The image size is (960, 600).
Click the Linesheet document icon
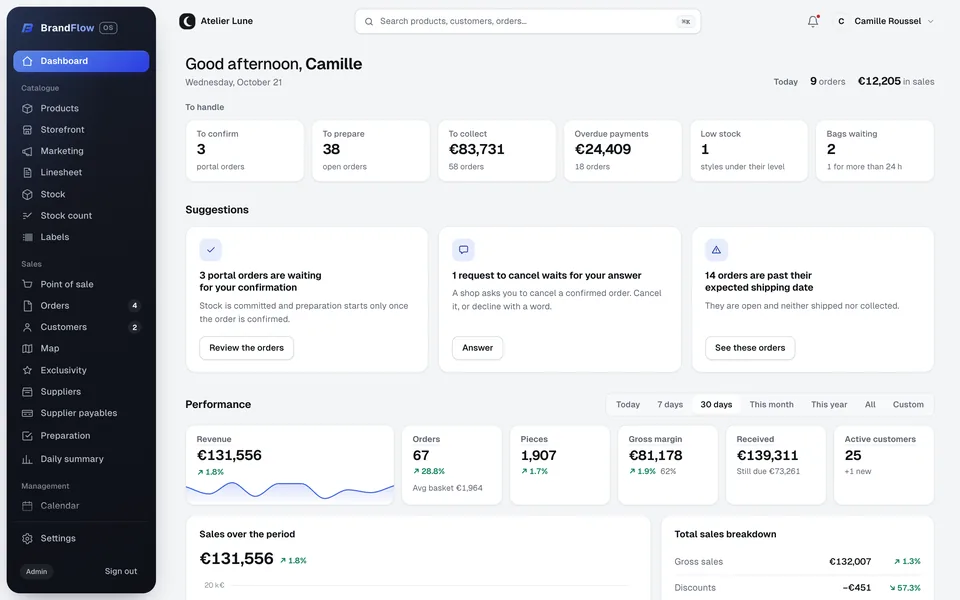27,173
